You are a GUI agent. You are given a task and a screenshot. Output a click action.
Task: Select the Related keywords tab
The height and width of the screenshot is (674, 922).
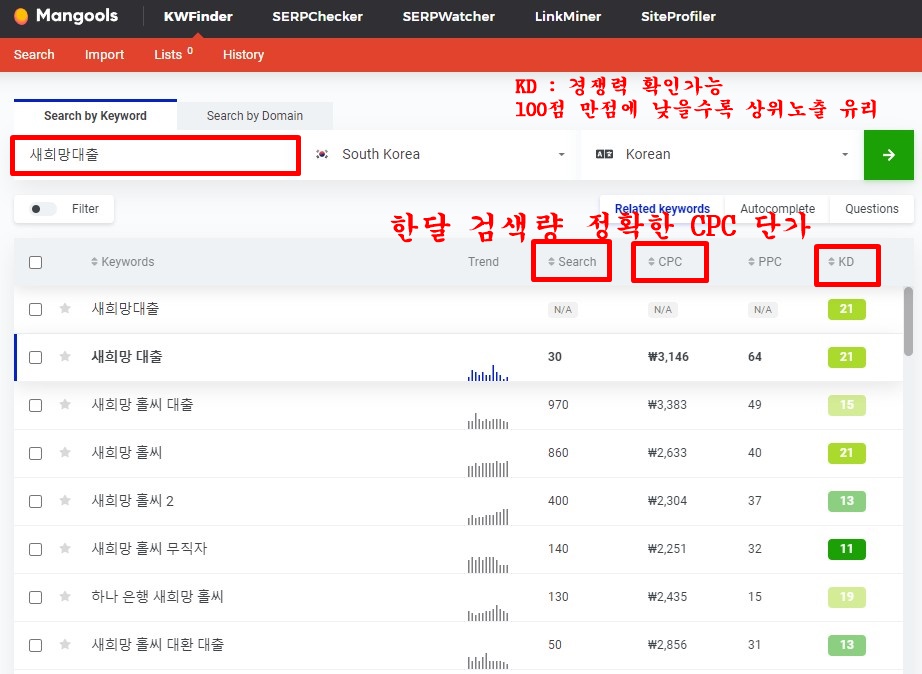[662, 209]
